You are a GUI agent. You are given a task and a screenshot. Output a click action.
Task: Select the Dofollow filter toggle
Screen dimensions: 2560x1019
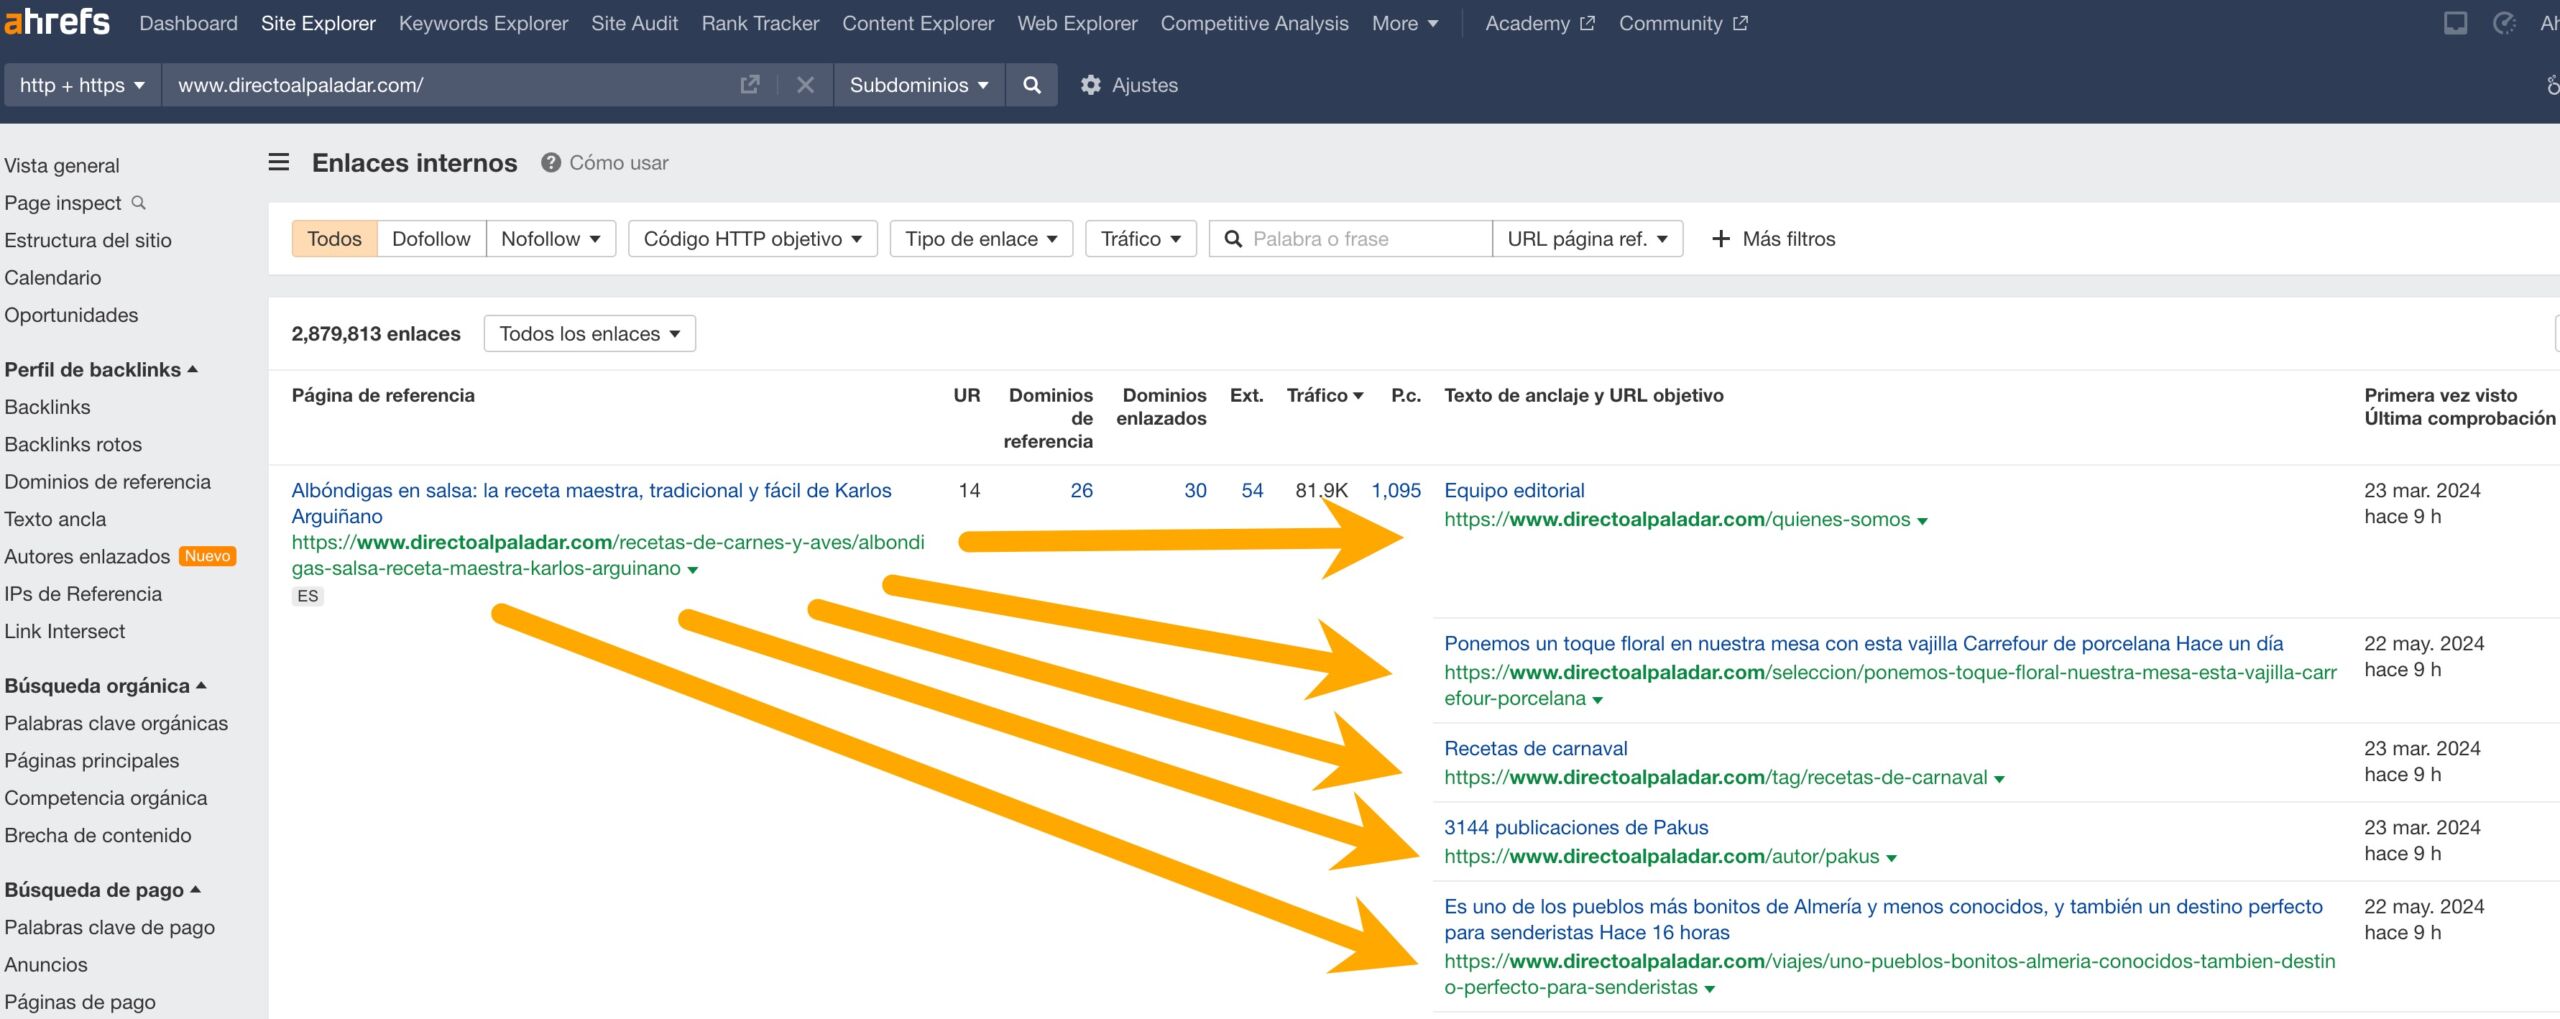coord(431,239)
